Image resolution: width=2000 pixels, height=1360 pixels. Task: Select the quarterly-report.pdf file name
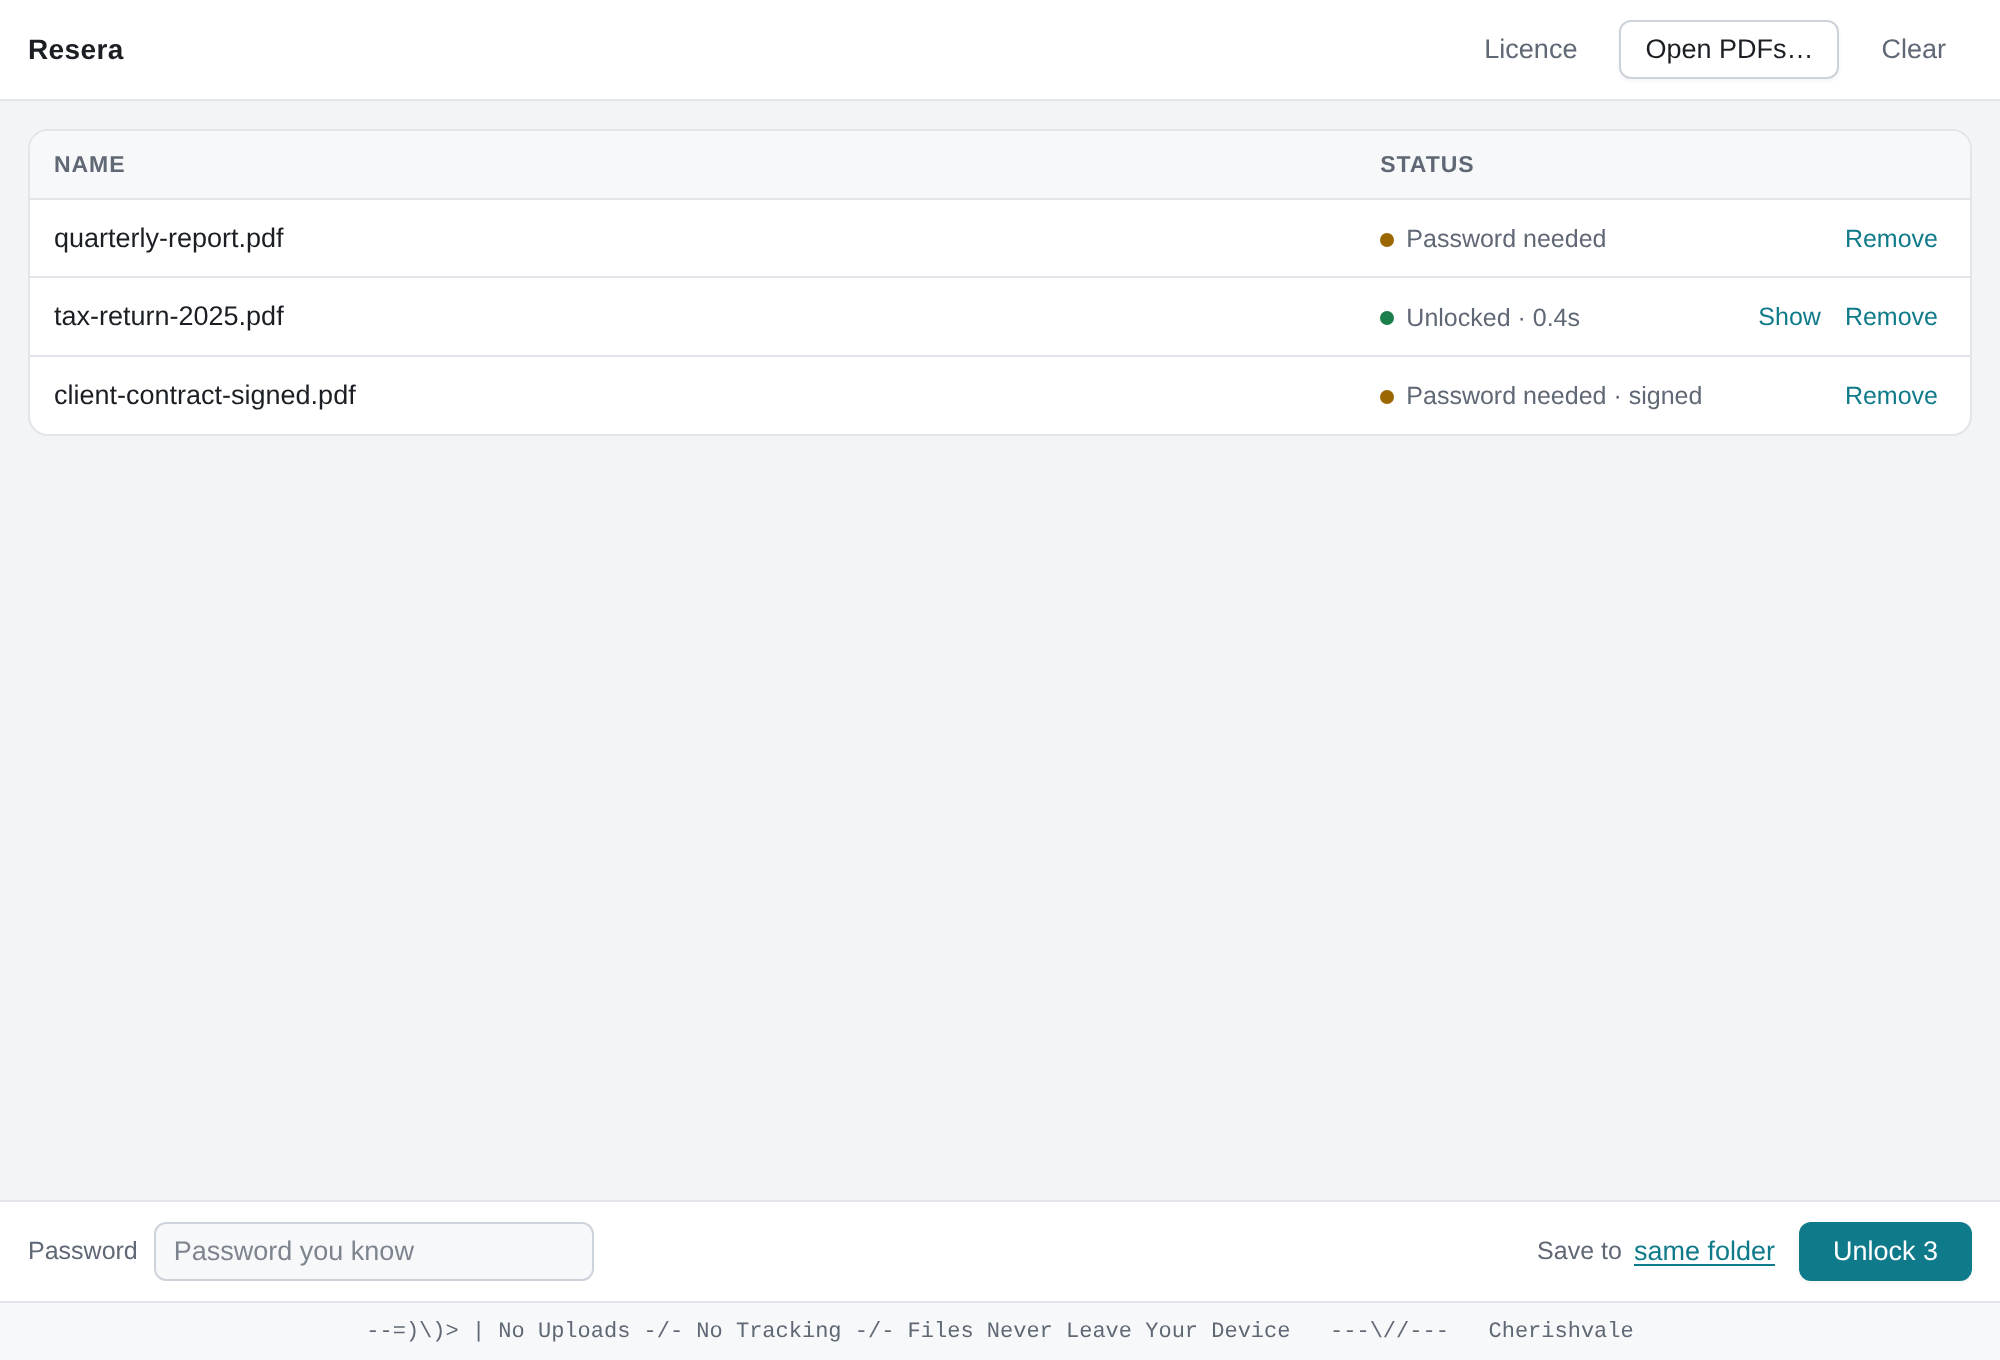coord(169,238)
